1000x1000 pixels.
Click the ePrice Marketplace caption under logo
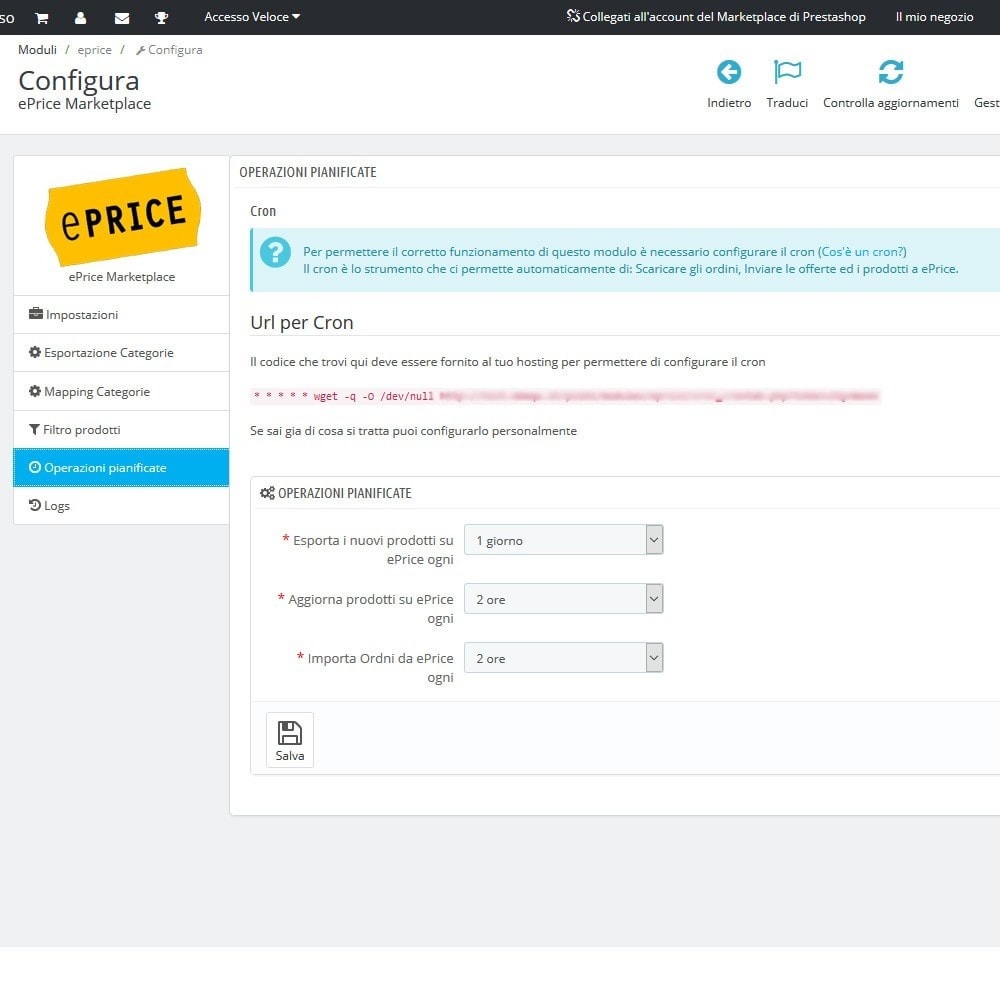[122, 277]
